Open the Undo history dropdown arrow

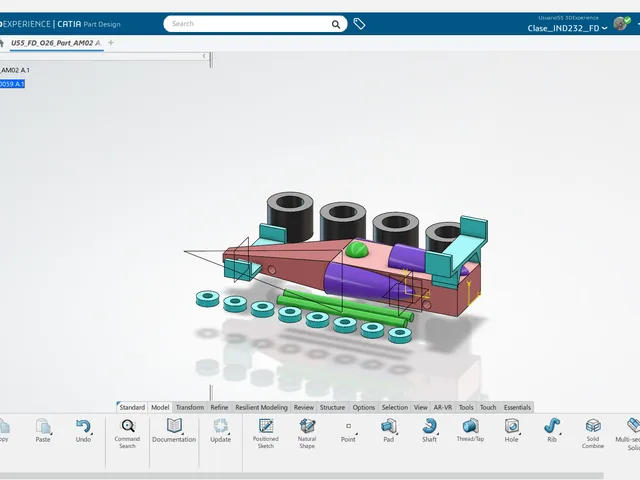(x=91, y=434)
